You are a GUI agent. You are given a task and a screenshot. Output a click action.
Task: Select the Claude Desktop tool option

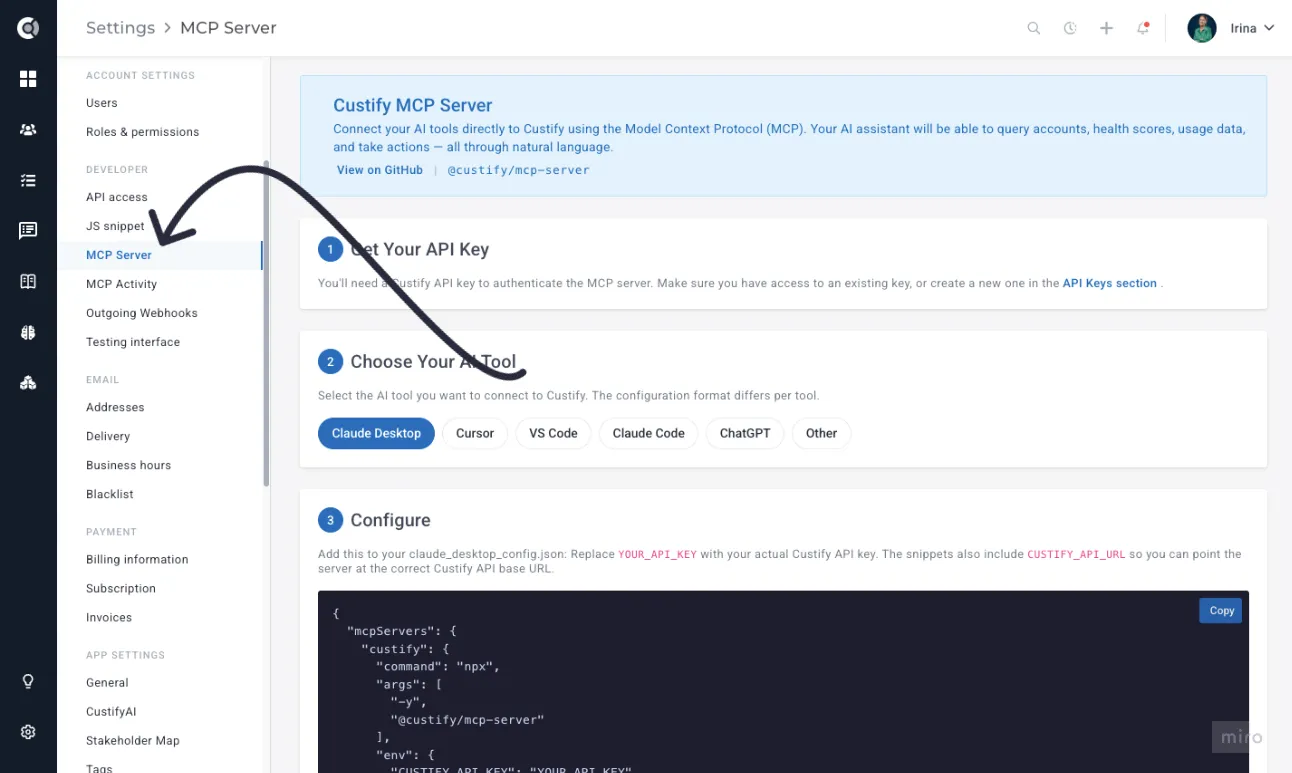[376, 433]
